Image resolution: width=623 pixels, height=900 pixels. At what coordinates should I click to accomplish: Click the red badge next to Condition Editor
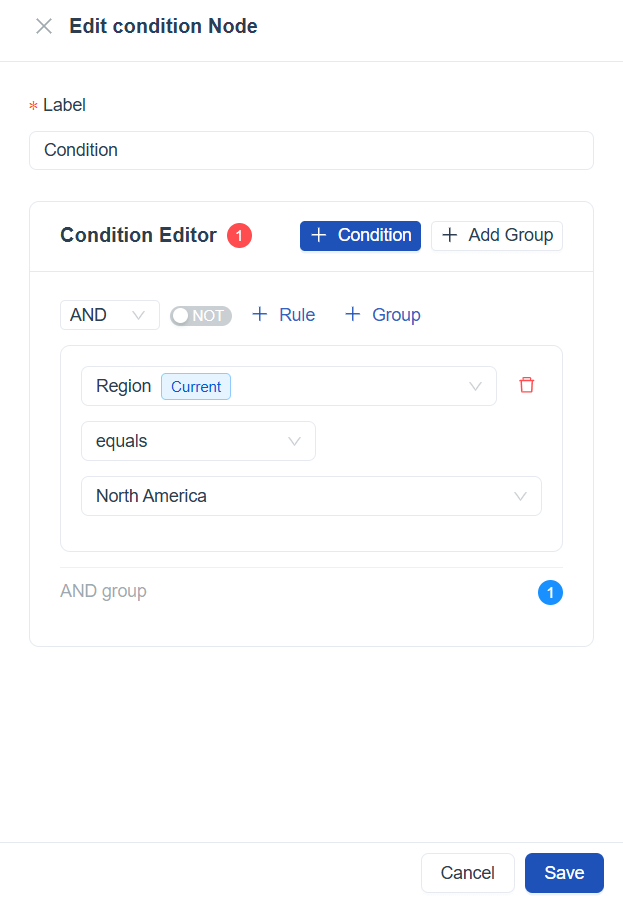[239, 236]
